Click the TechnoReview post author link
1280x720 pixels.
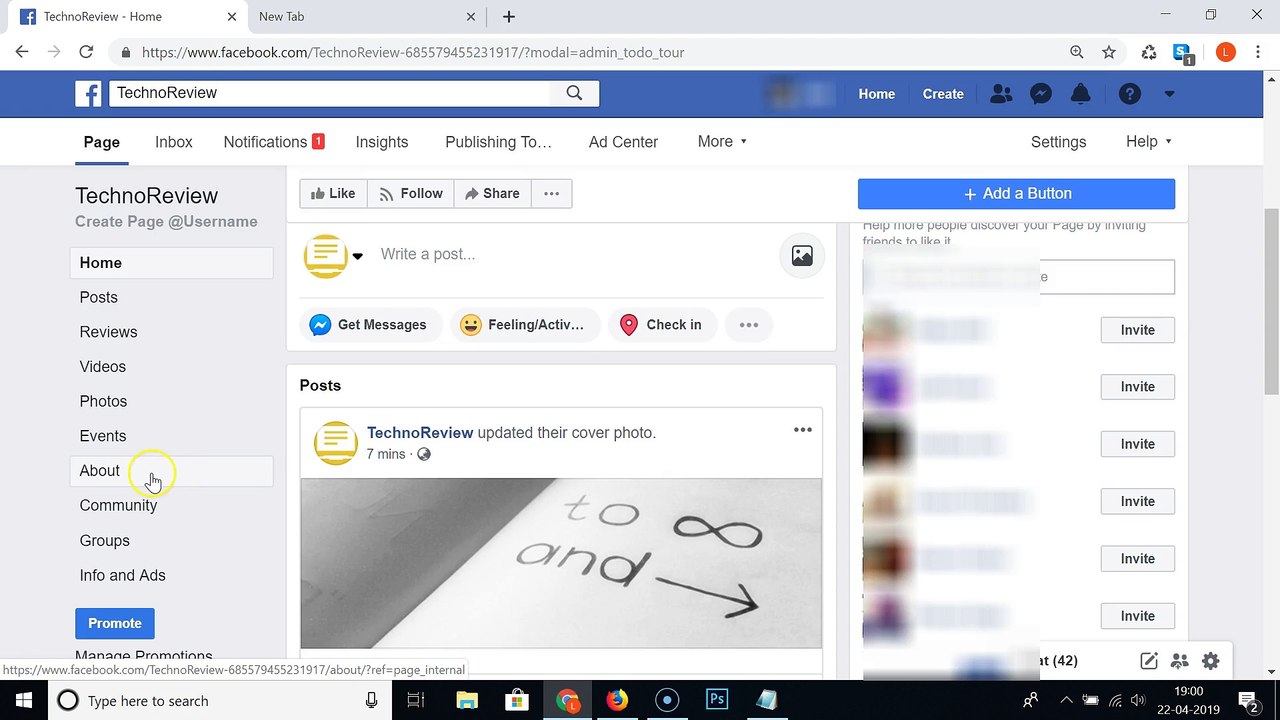tap(420, 433)
